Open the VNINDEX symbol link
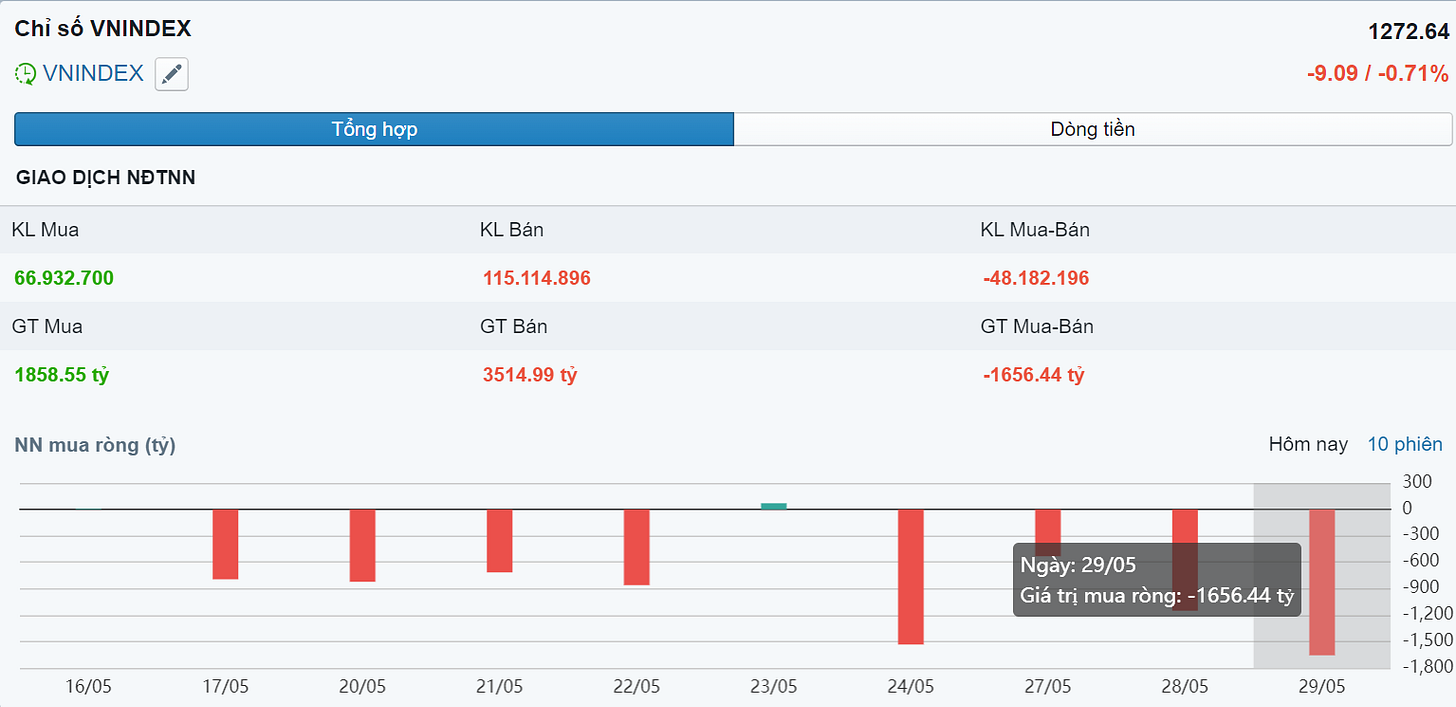The image size is (1456, 707). tap(93, 74)
